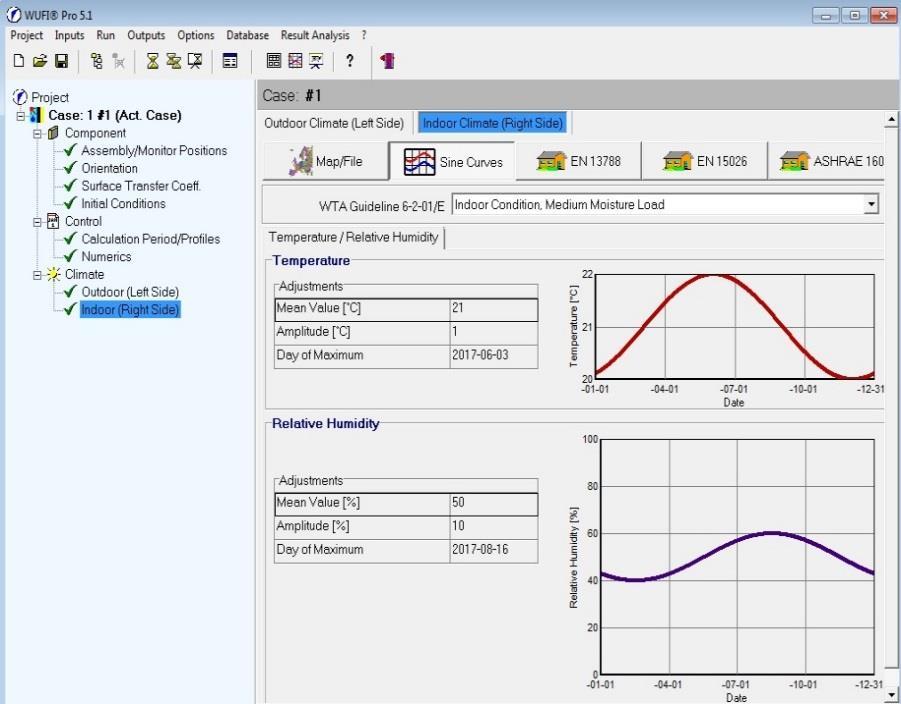This screenshot has width=901, height=704.
Task: Select Indoor (Right Side) climate tree item
Action: click(130, 310)
